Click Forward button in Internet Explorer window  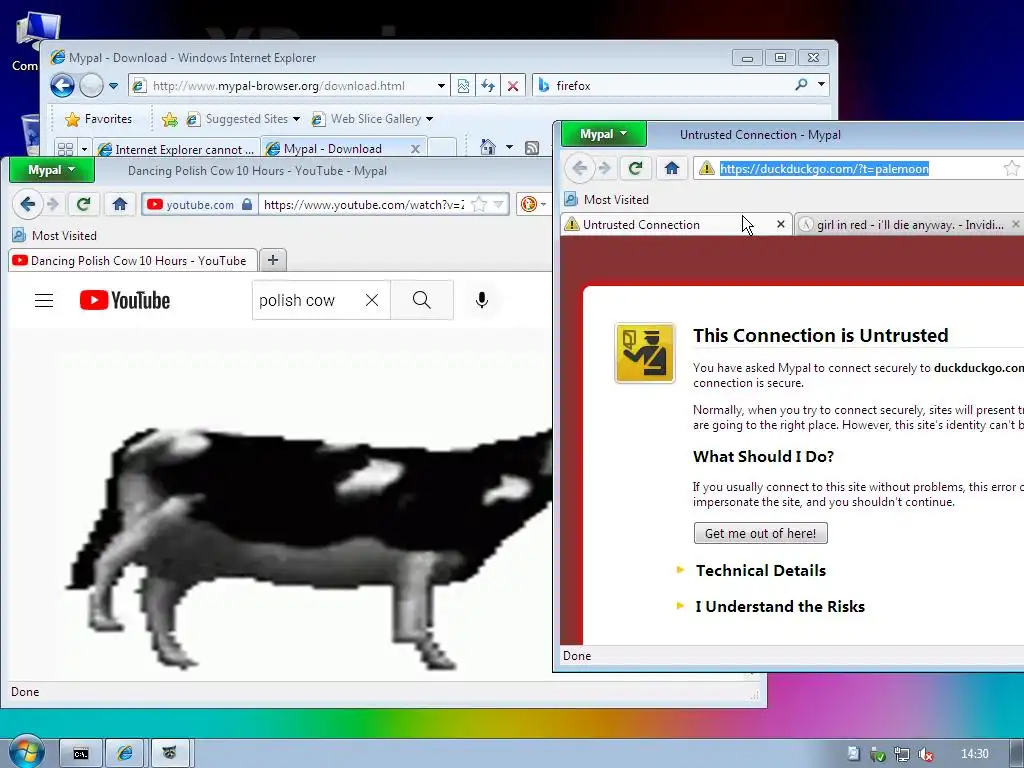pos(91,86)
